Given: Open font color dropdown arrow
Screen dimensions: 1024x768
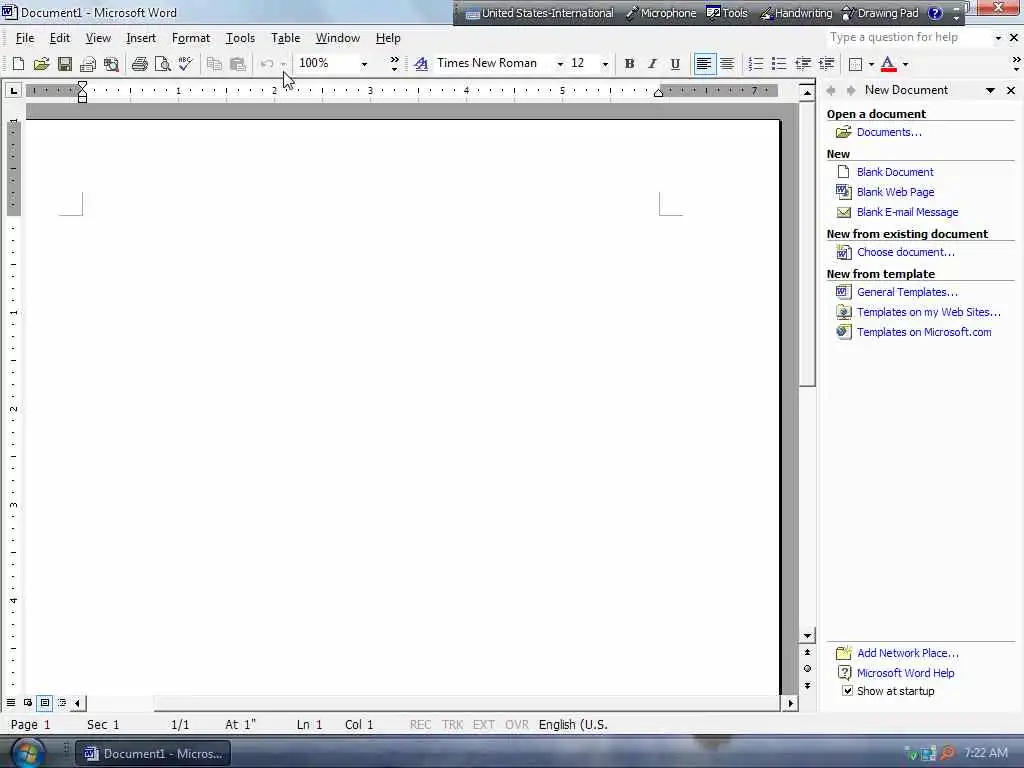Looking at the screenshot, I should click(x=905, y=64).
